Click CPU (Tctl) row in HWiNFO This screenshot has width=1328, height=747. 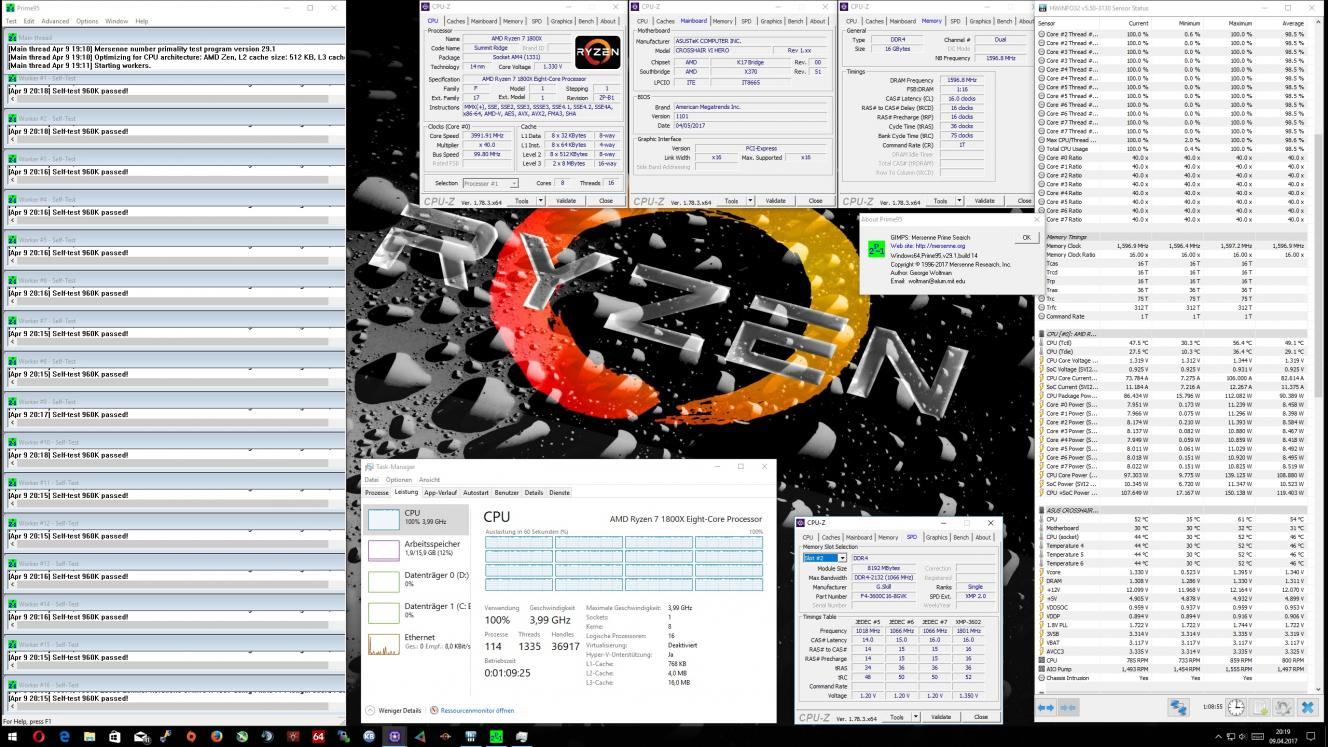(1175, 343)
